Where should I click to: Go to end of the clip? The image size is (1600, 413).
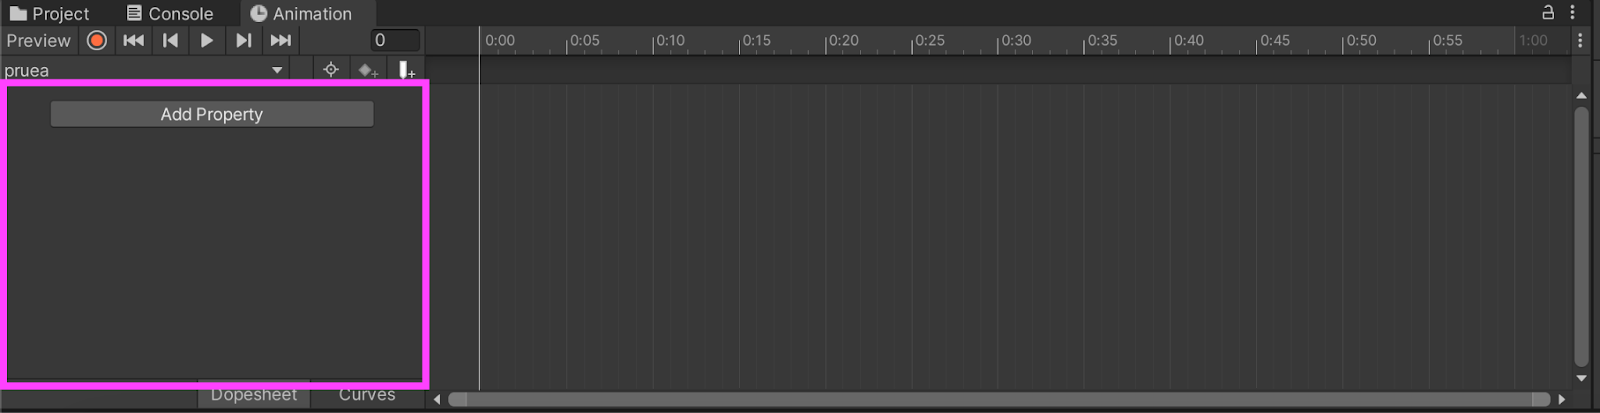coord(281,40)
